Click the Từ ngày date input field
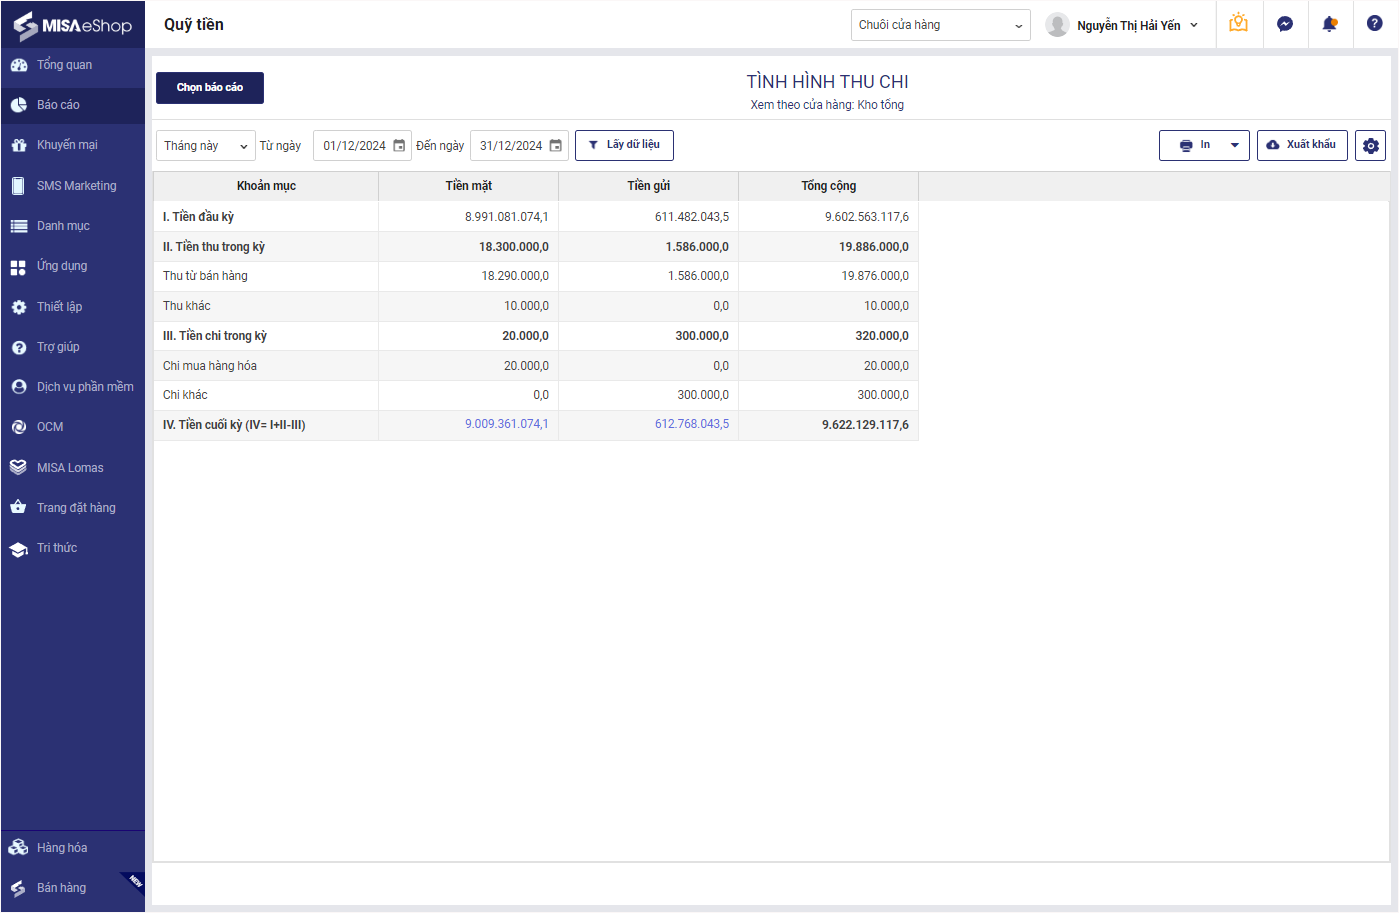The image size is (1399, 913). pyautogui.click(x=354, y=146)
